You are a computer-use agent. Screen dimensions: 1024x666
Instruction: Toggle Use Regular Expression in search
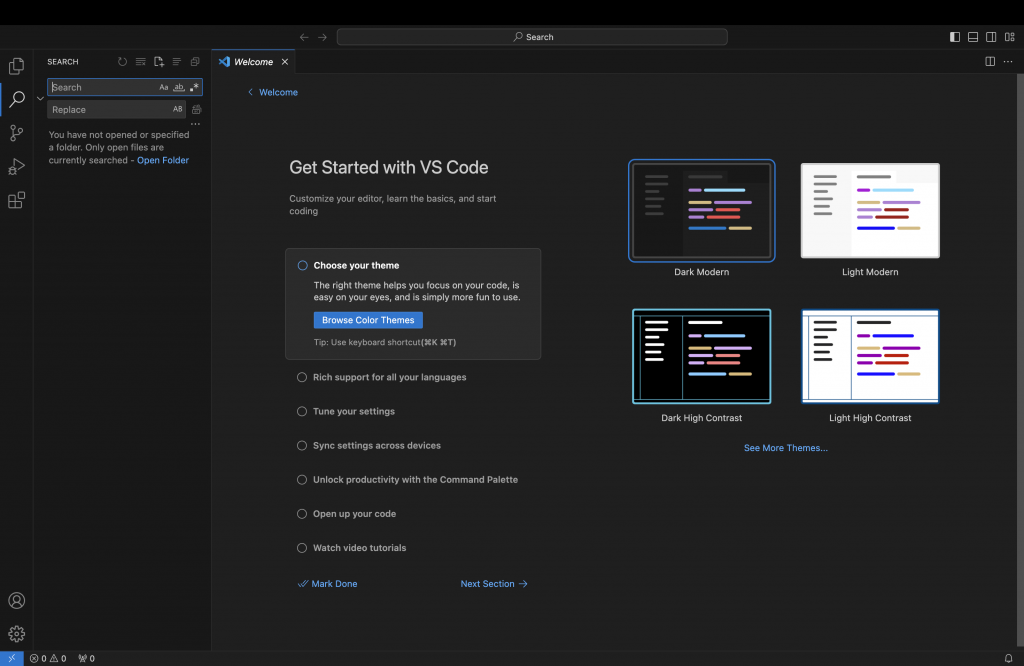click(x=194, y=87)
